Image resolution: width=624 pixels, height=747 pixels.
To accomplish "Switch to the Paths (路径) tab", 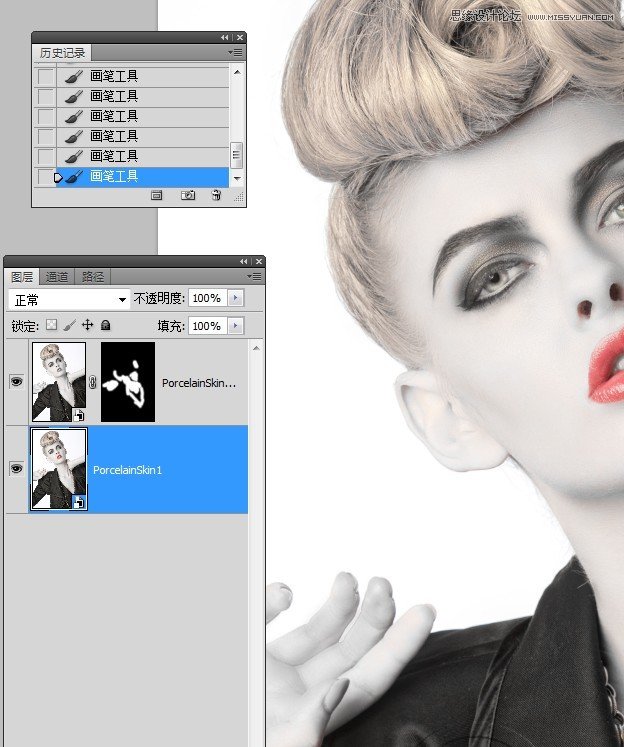I will point(93,277).
